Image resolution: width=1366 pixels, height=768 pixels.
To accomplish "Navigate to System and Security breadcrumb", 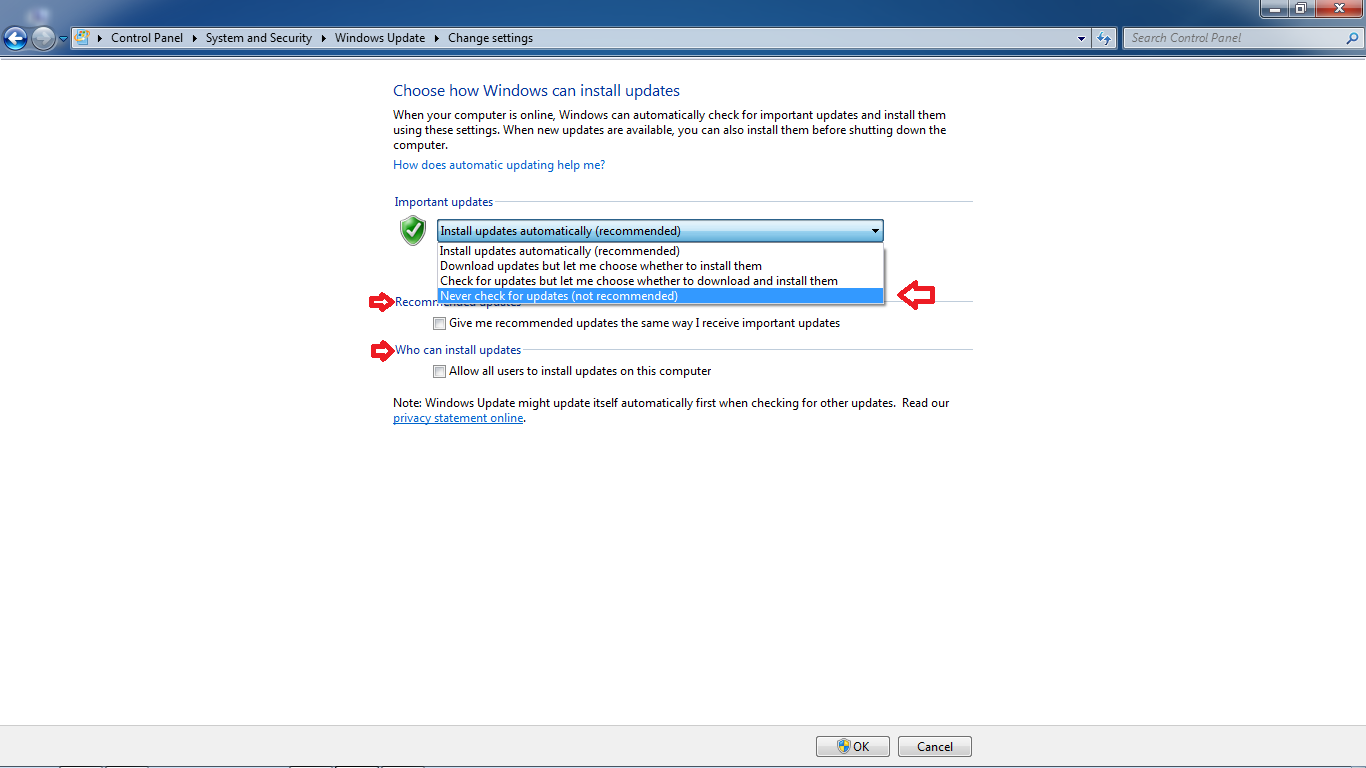I will pos(258,37).
